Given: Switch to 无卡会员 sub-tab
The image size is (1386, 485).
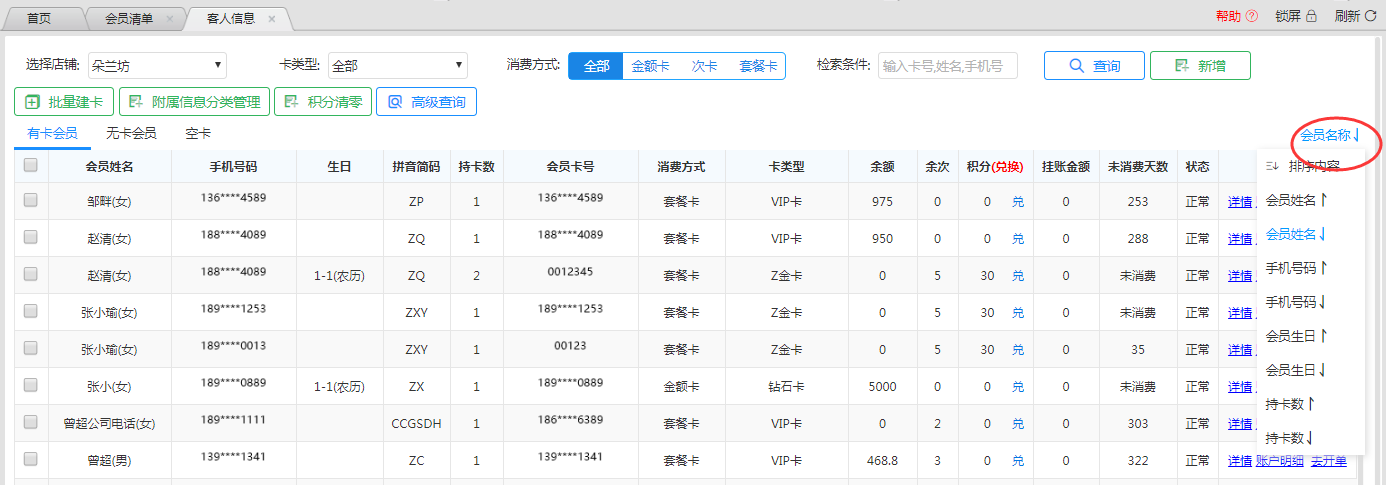Looking at the screenshot, I should pos(131,133).
